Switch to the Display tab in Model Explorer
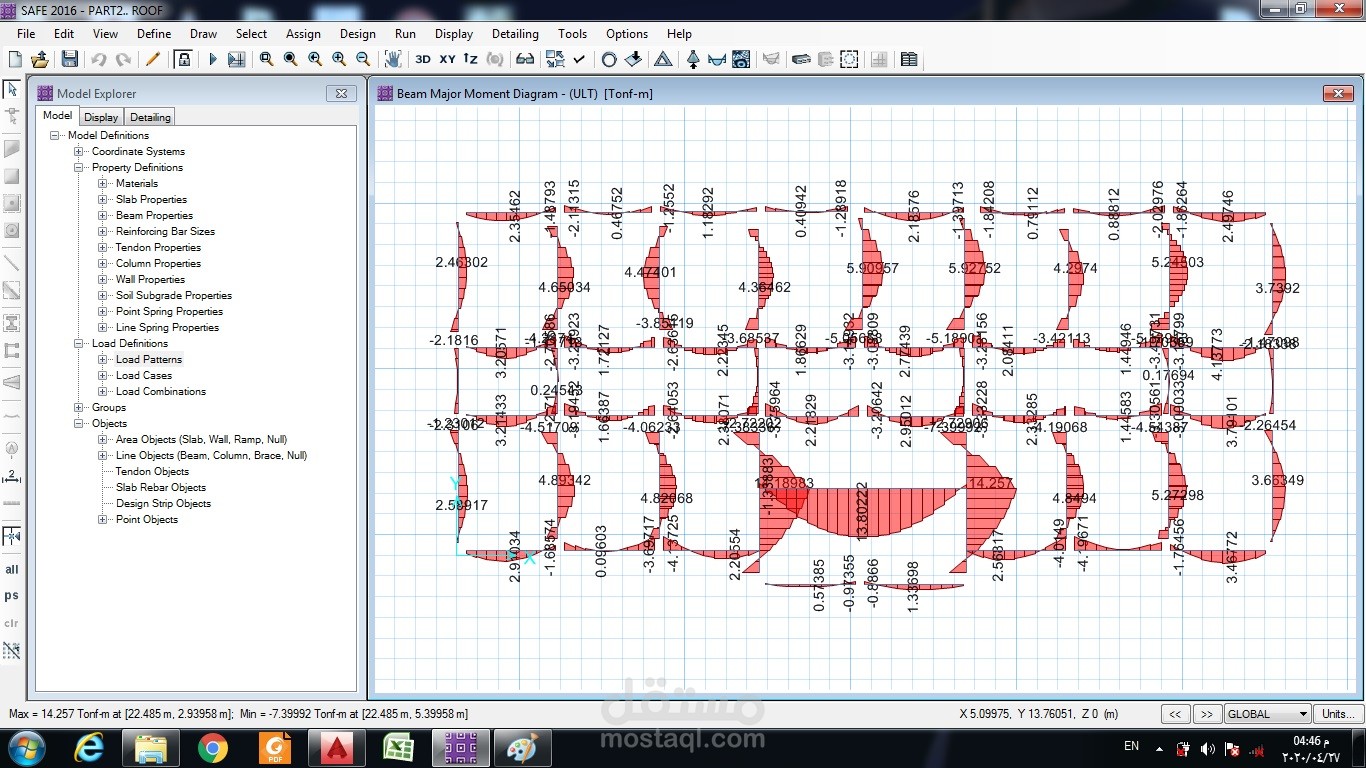This screenshot has width=1366, height=768. (101, 117)
